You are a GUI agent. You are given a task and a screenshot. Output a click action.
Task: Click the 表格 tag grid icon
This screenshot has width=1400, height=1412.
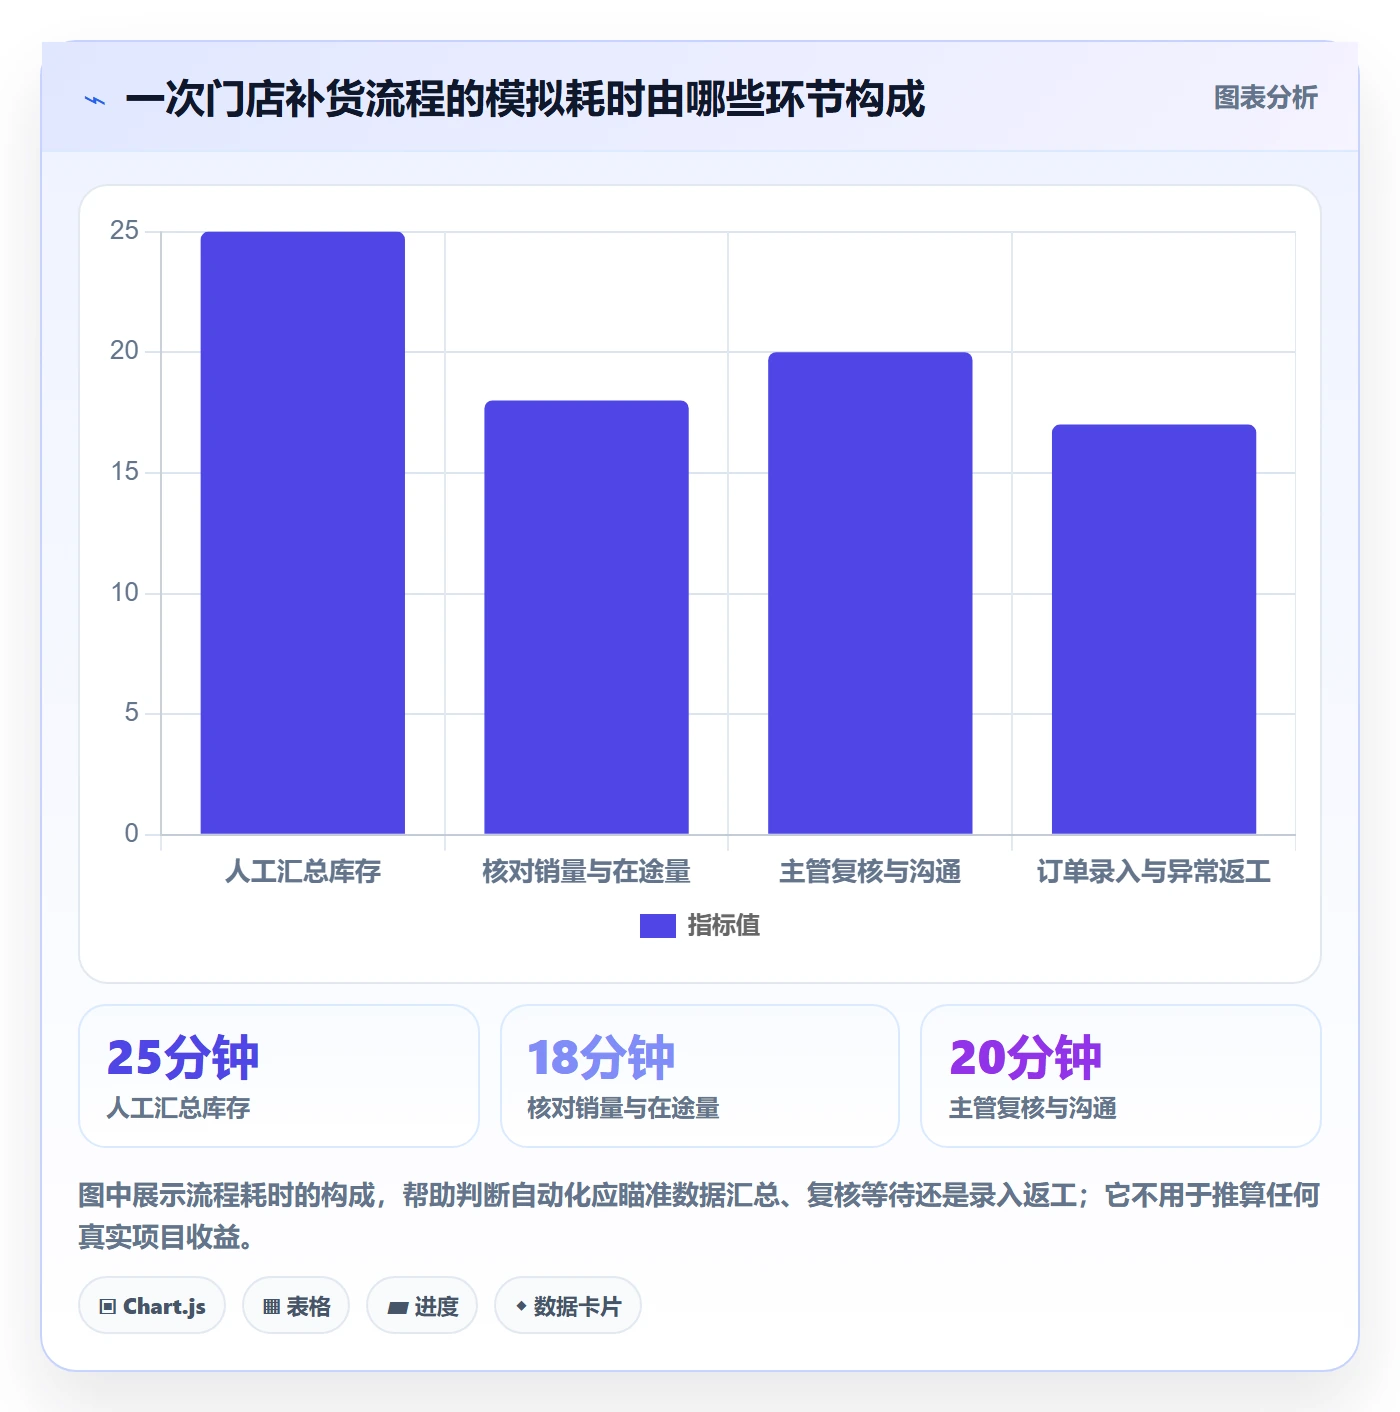[x=271, y=1307]
